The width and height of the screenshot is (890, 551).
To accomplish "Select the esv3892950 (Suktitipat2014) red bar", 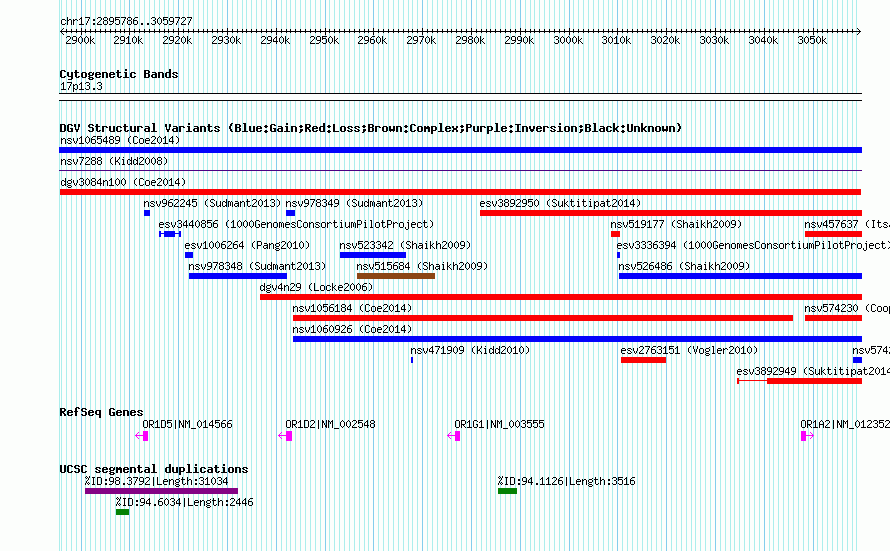I will 670,213.
